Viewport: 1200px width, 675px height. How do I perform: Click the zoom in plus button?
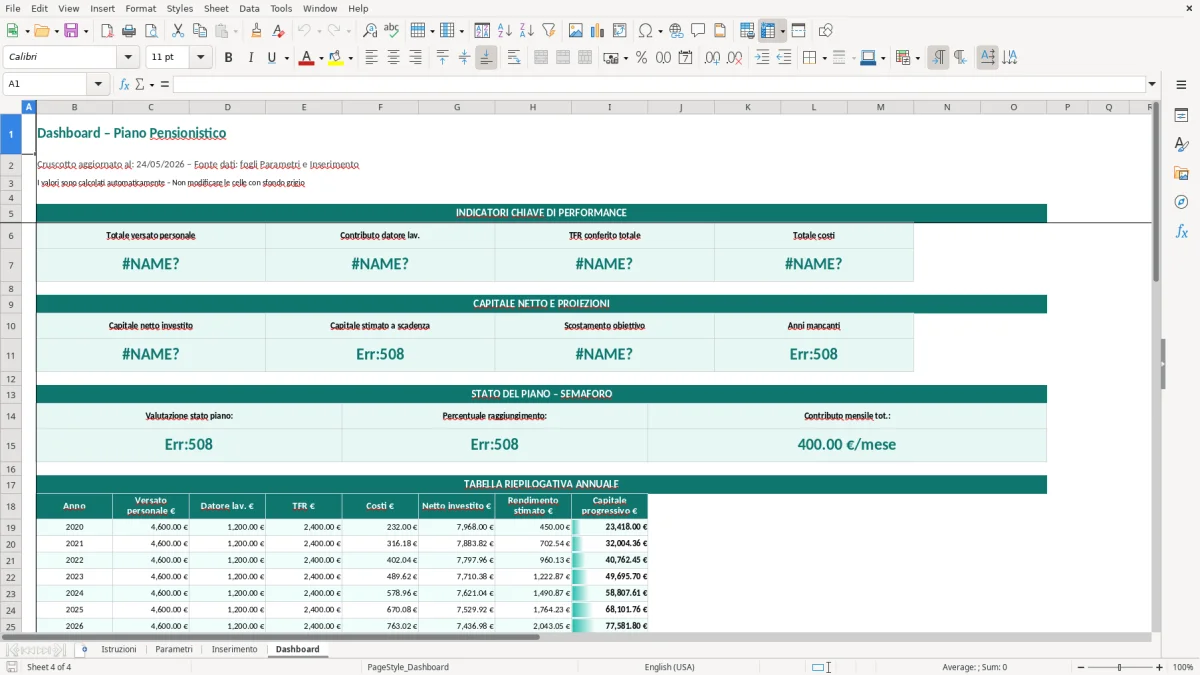tap(1160, 667)
